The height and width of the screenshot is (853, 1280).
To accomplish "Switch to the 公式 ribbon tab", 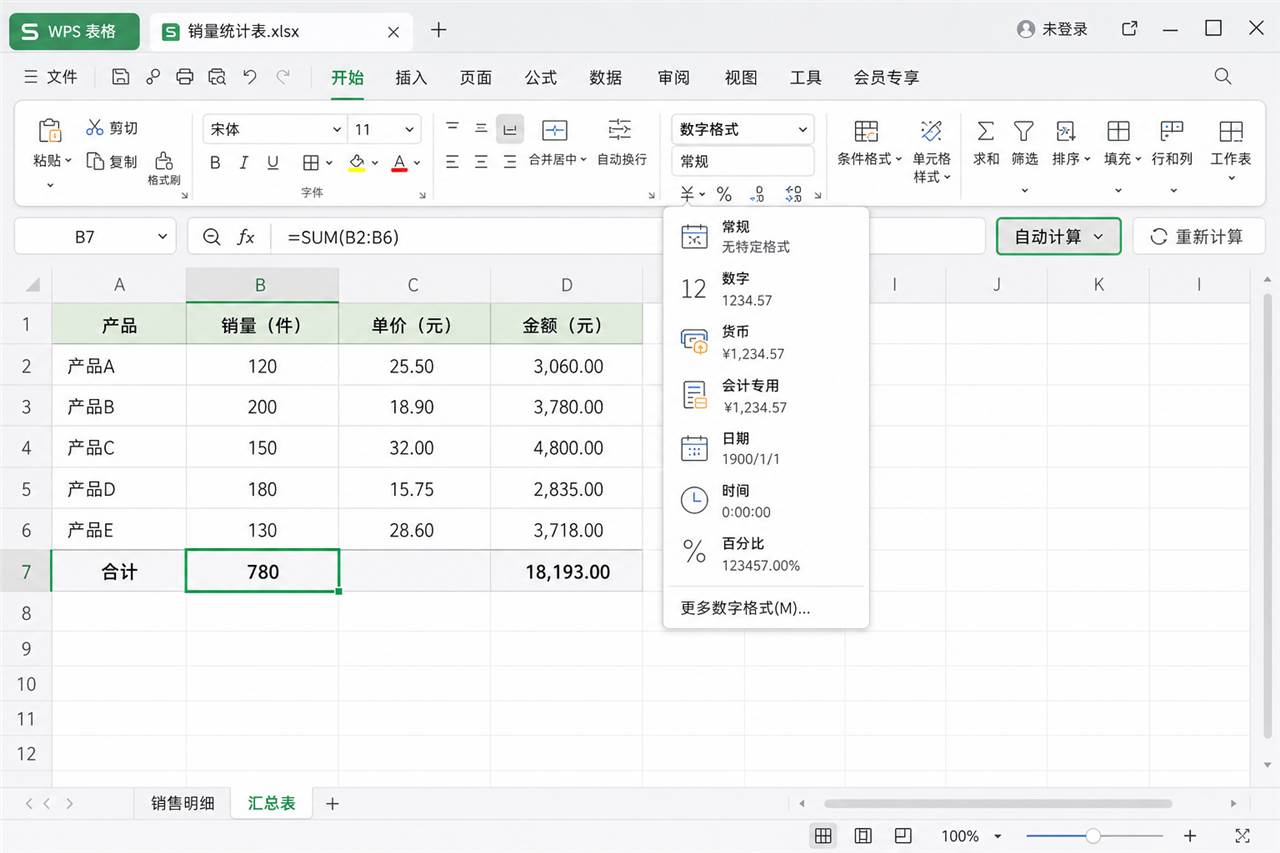I will [541, 77].
